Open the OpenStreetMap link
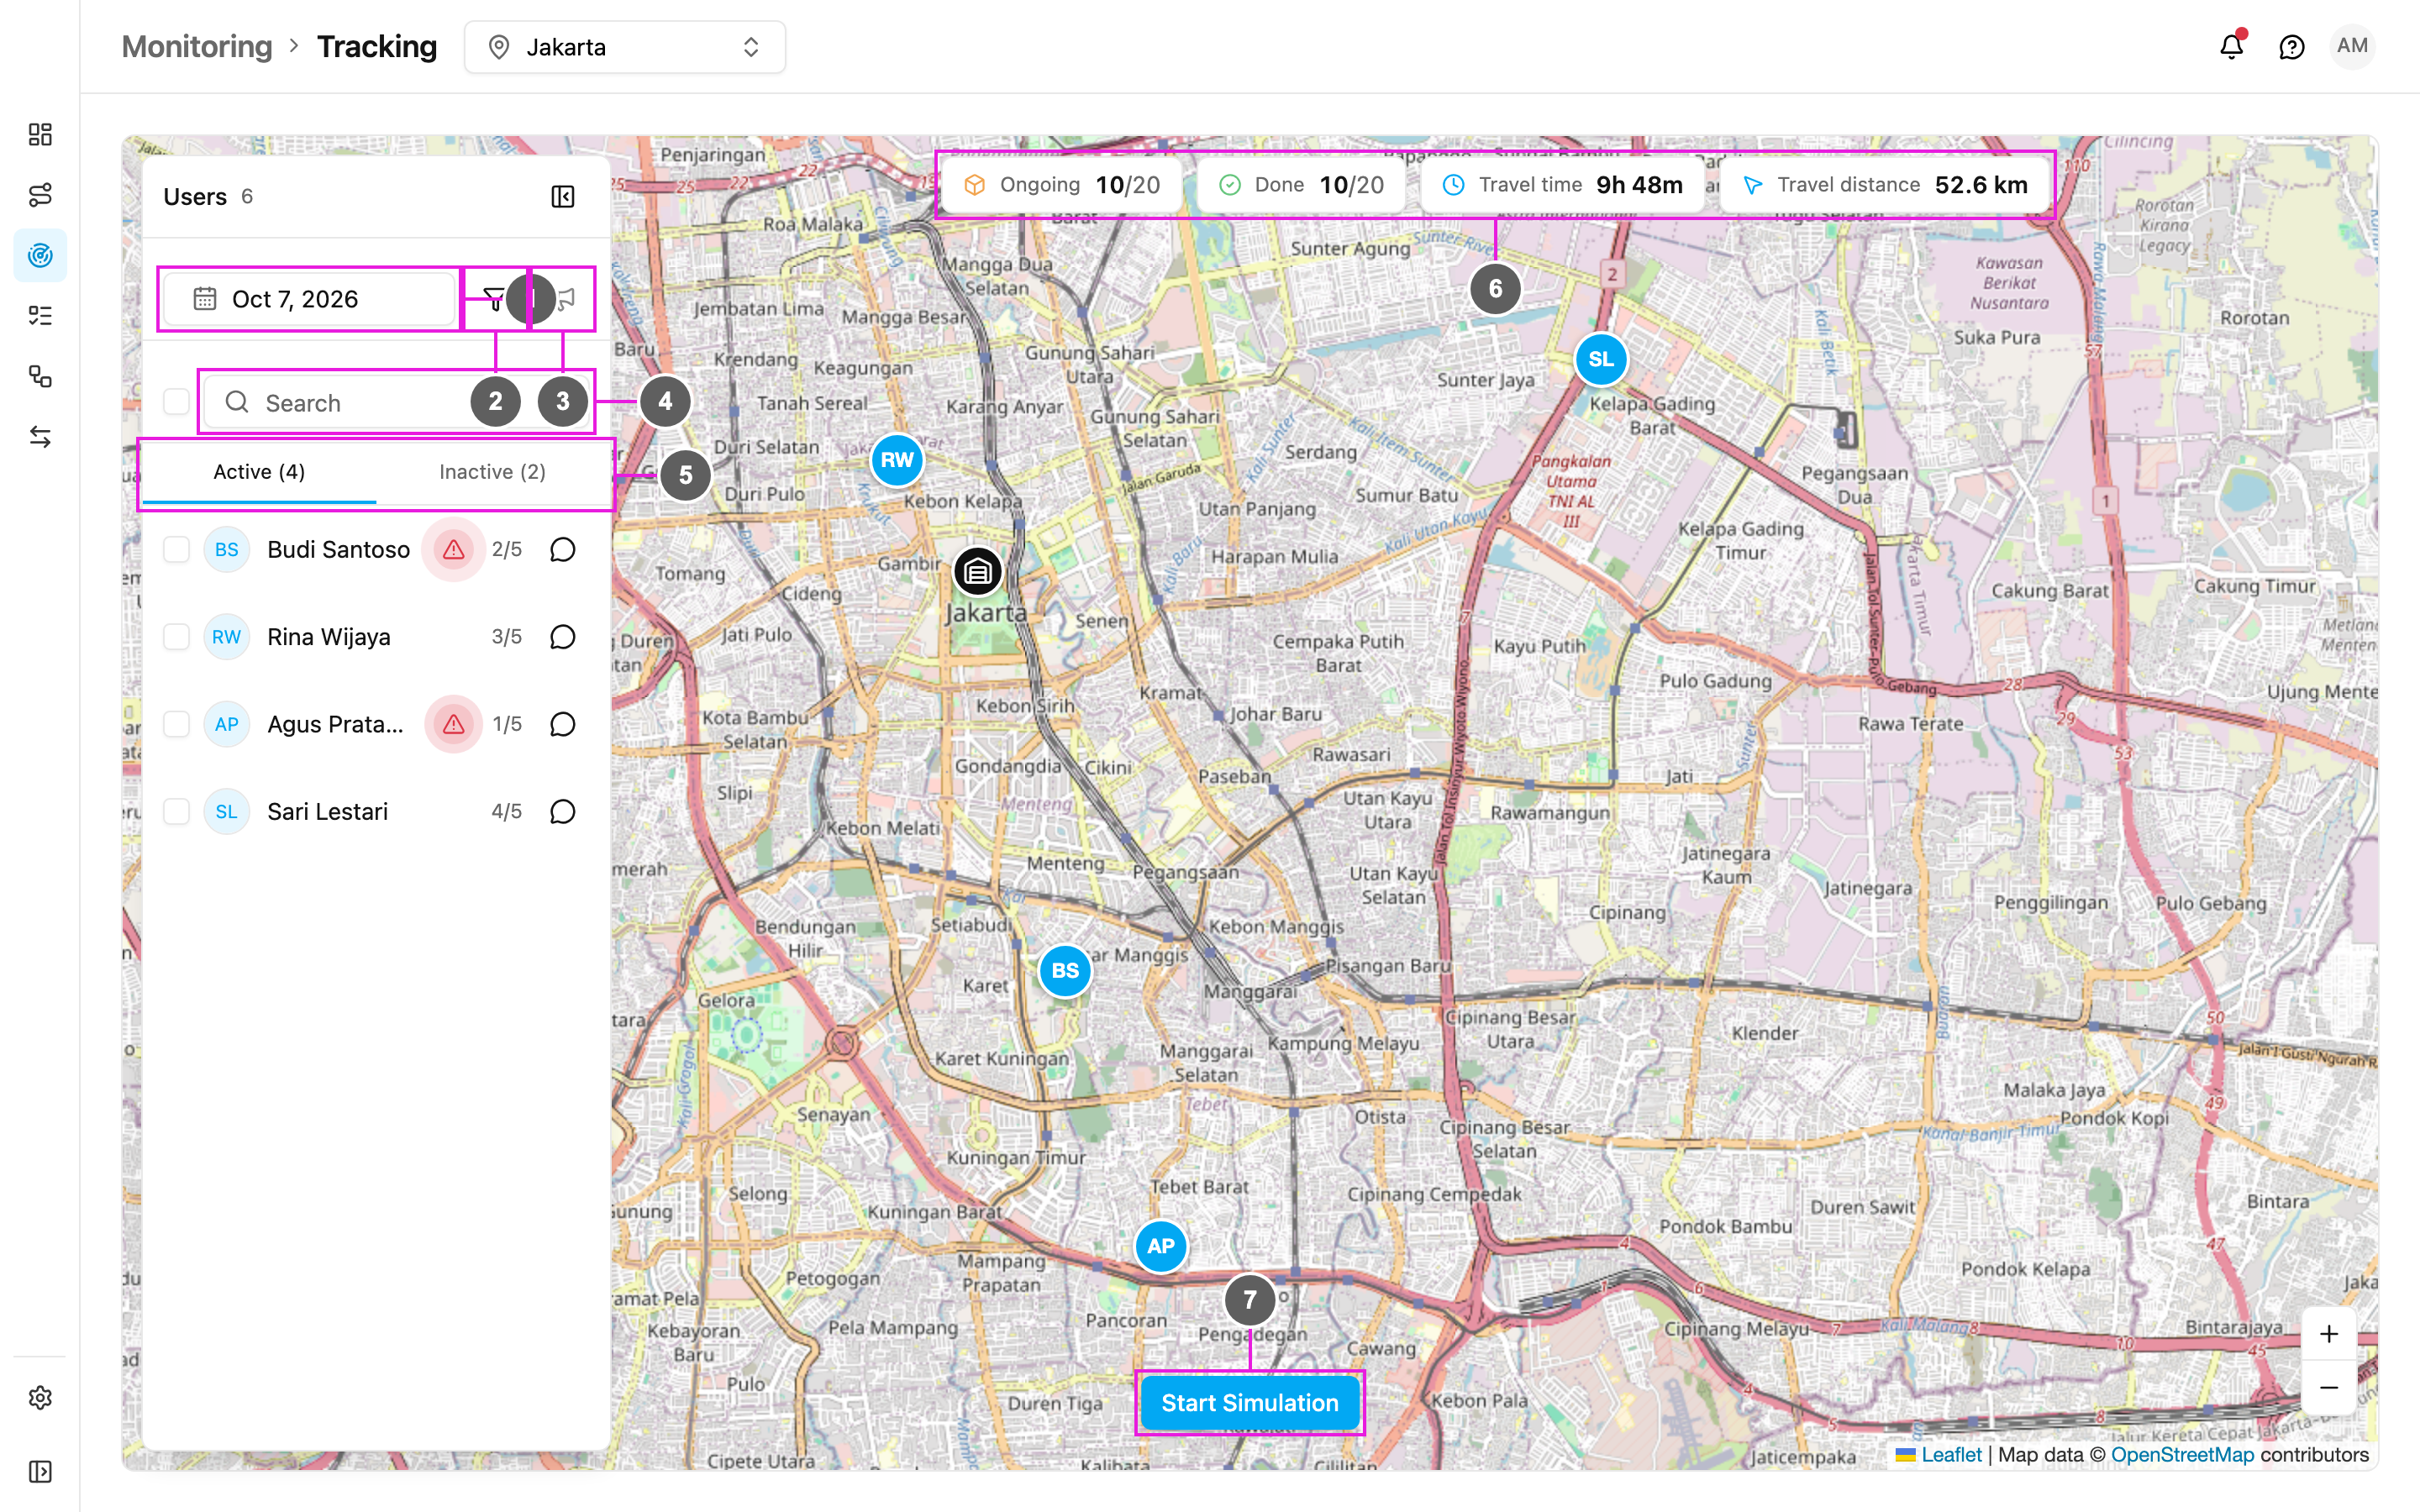The width and height of the screenshot is (2420, 1512). click(x=2182, y=1454)
